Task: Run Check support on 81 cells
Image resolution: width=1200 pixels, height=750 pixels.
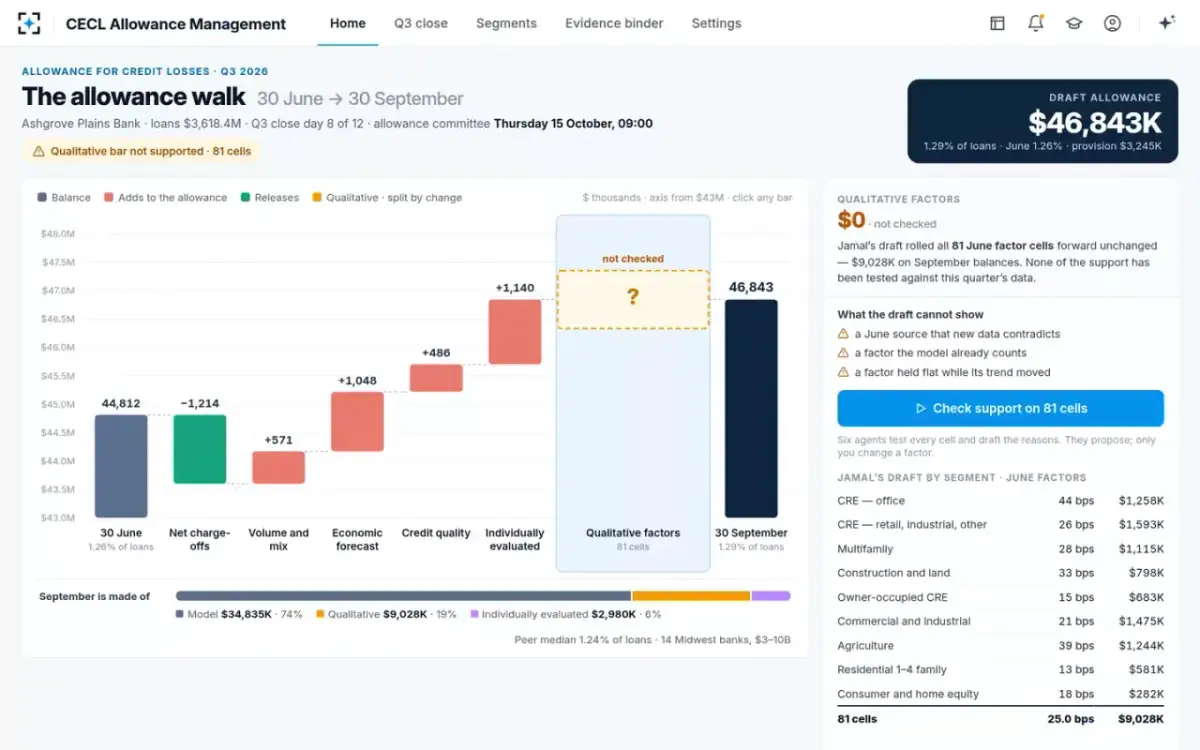Action: [x=1000, y=408]
